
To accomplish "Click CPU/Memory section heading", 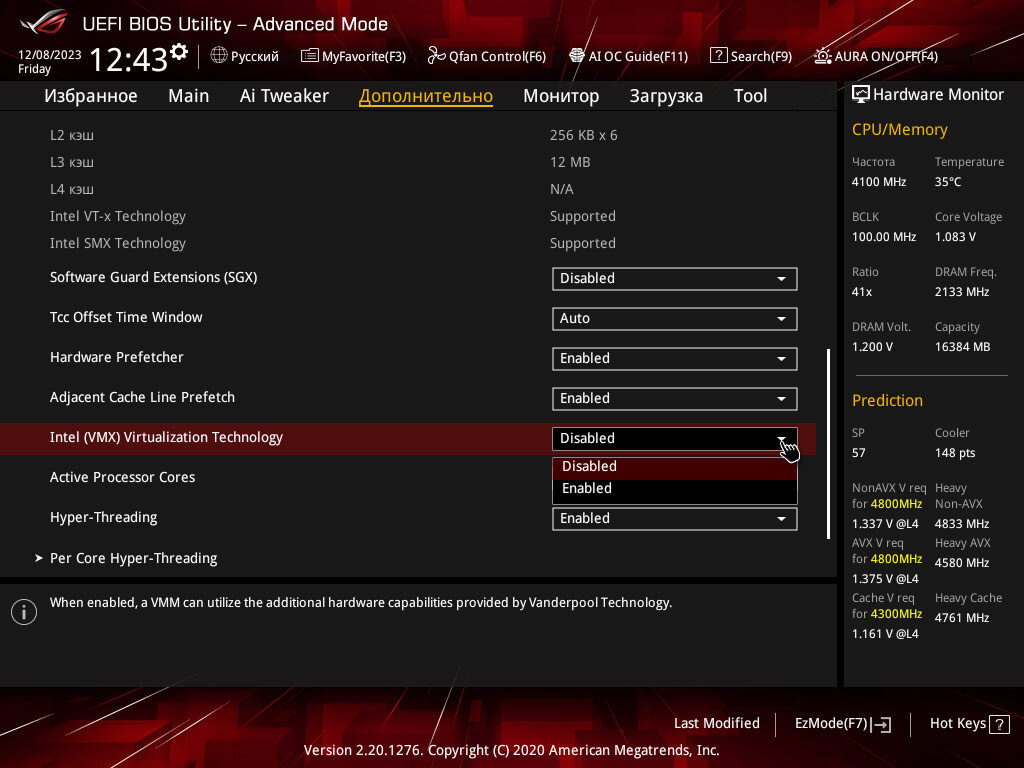I will [899, 129].
